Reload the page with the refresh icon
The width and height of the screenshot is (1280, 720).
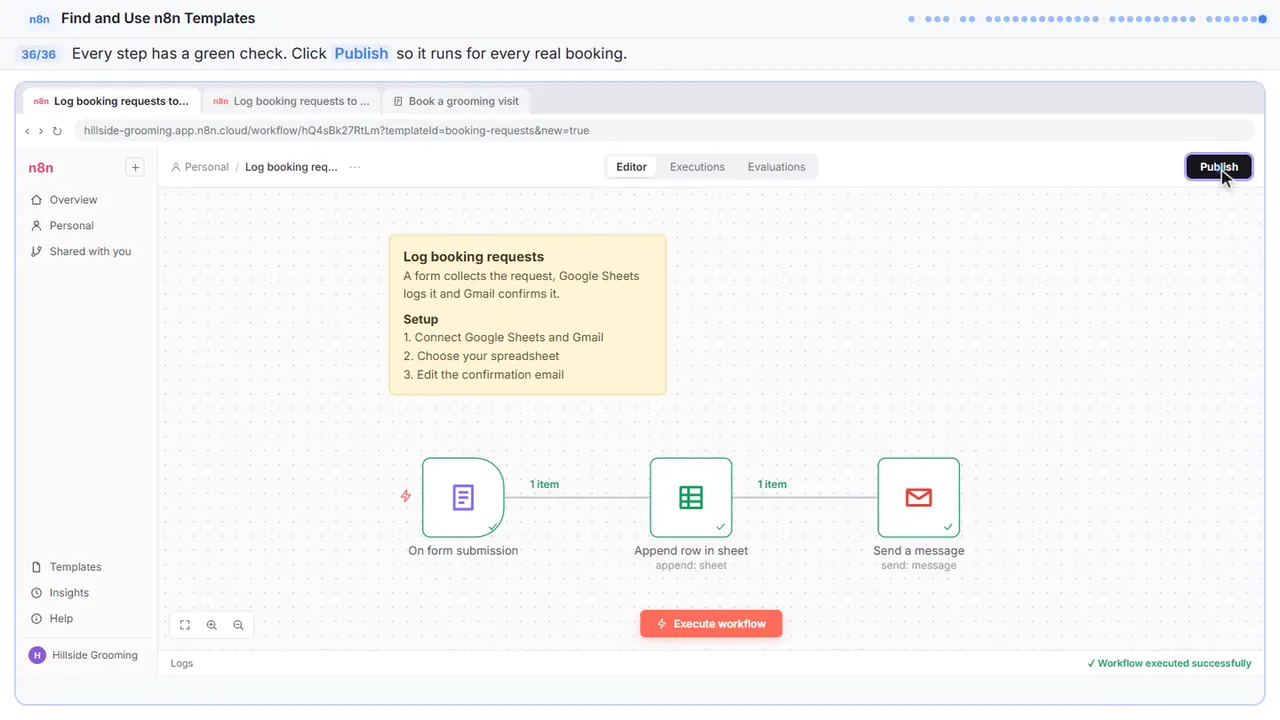tap(57, 131)
